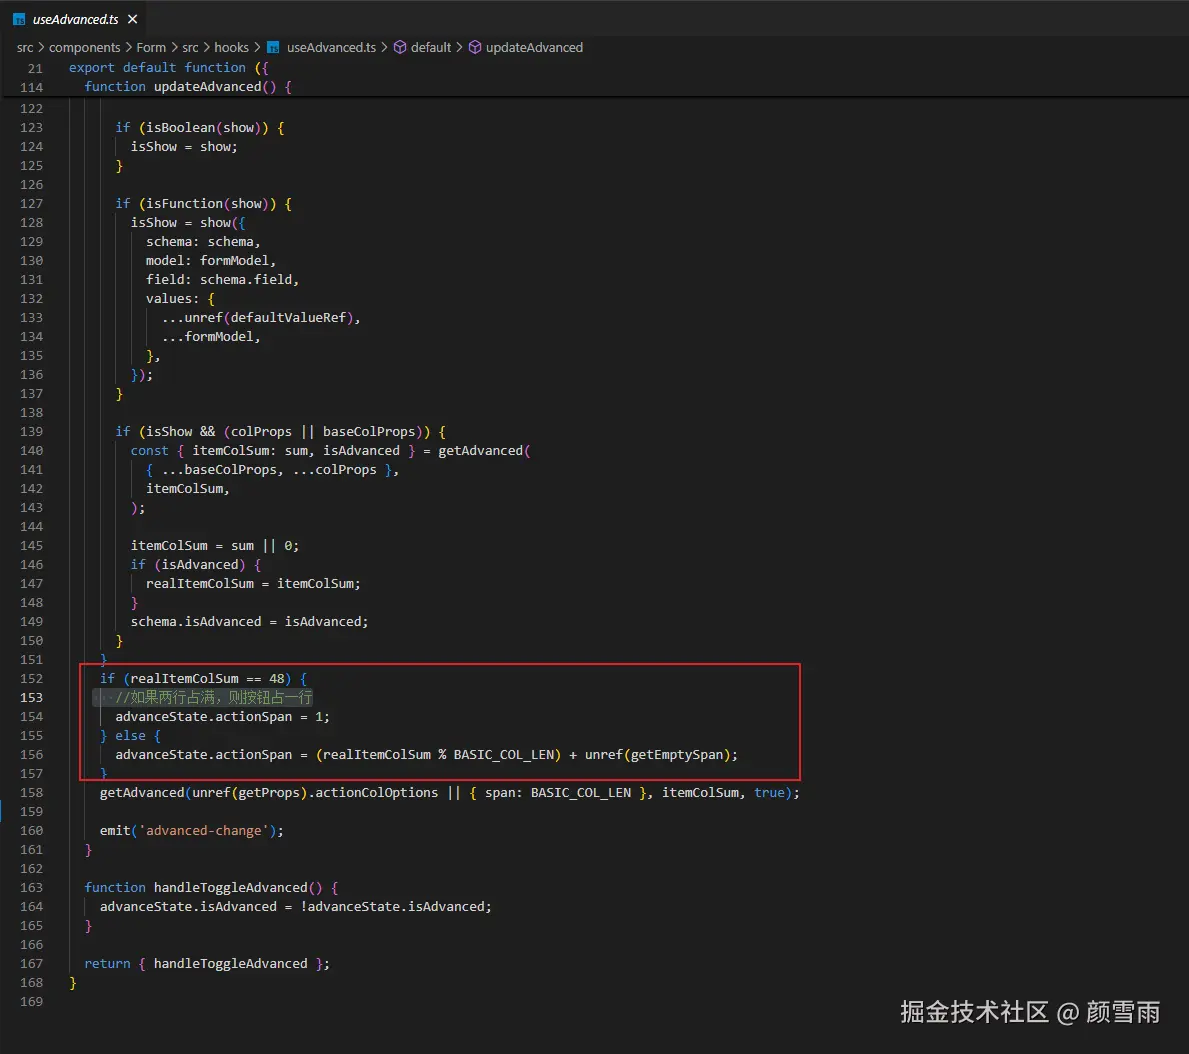Open 'hooks' breadcrumb segment
The width and height of the screenshot is (1189, 1054).
pyautogui.click(x=231, y=48)
